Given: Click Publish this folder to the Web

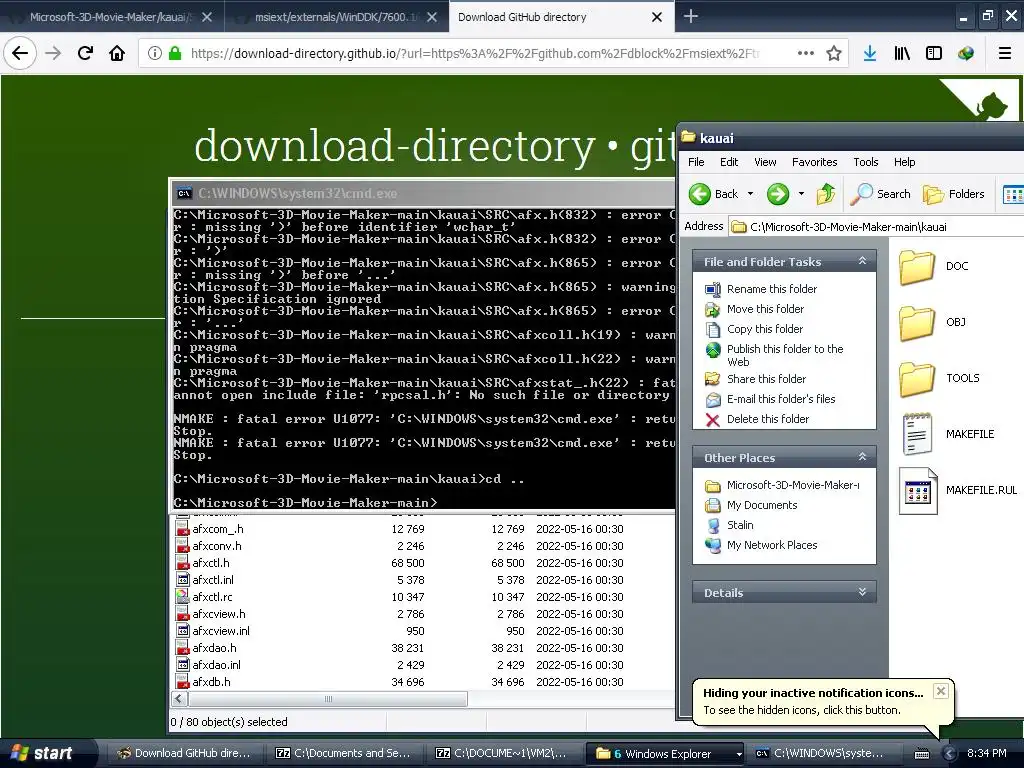Looking at the screenshot, I should coord(785,355).
